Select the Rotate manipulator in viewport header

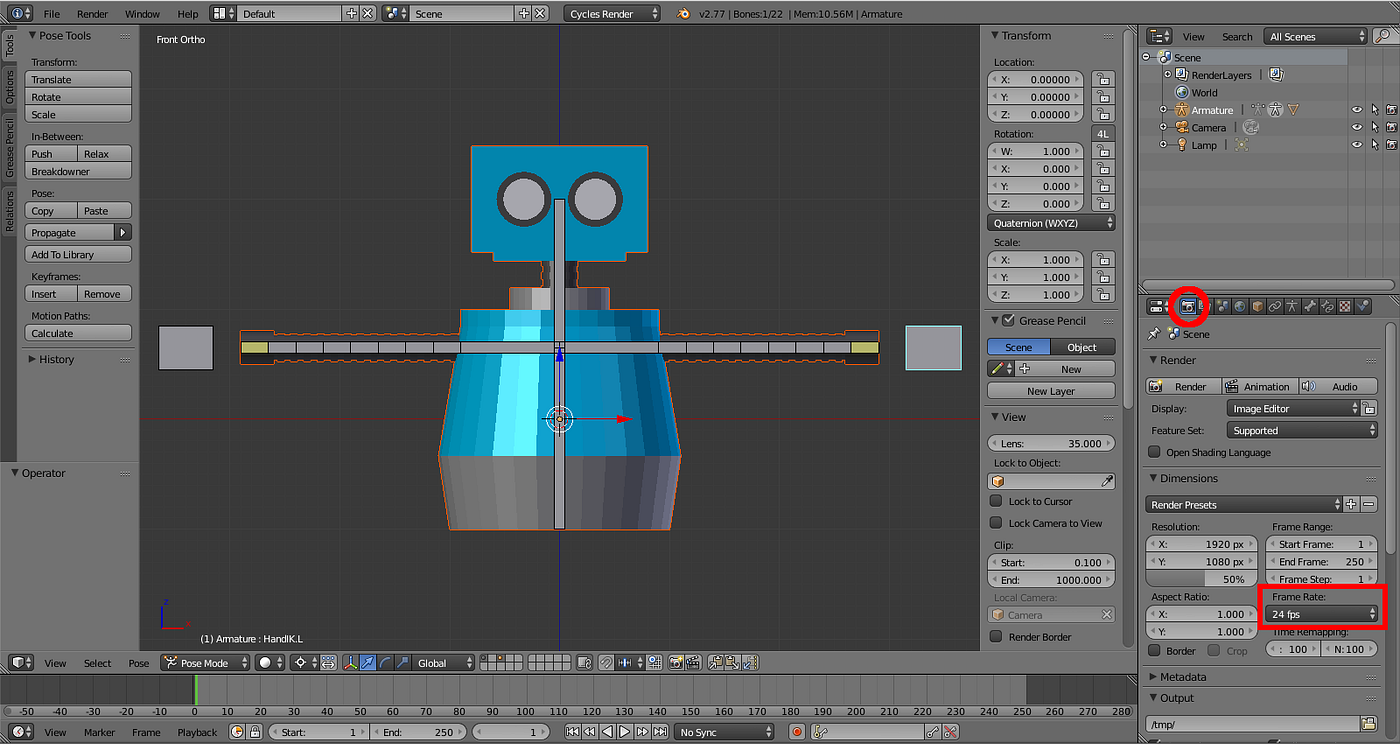point(386,662)
